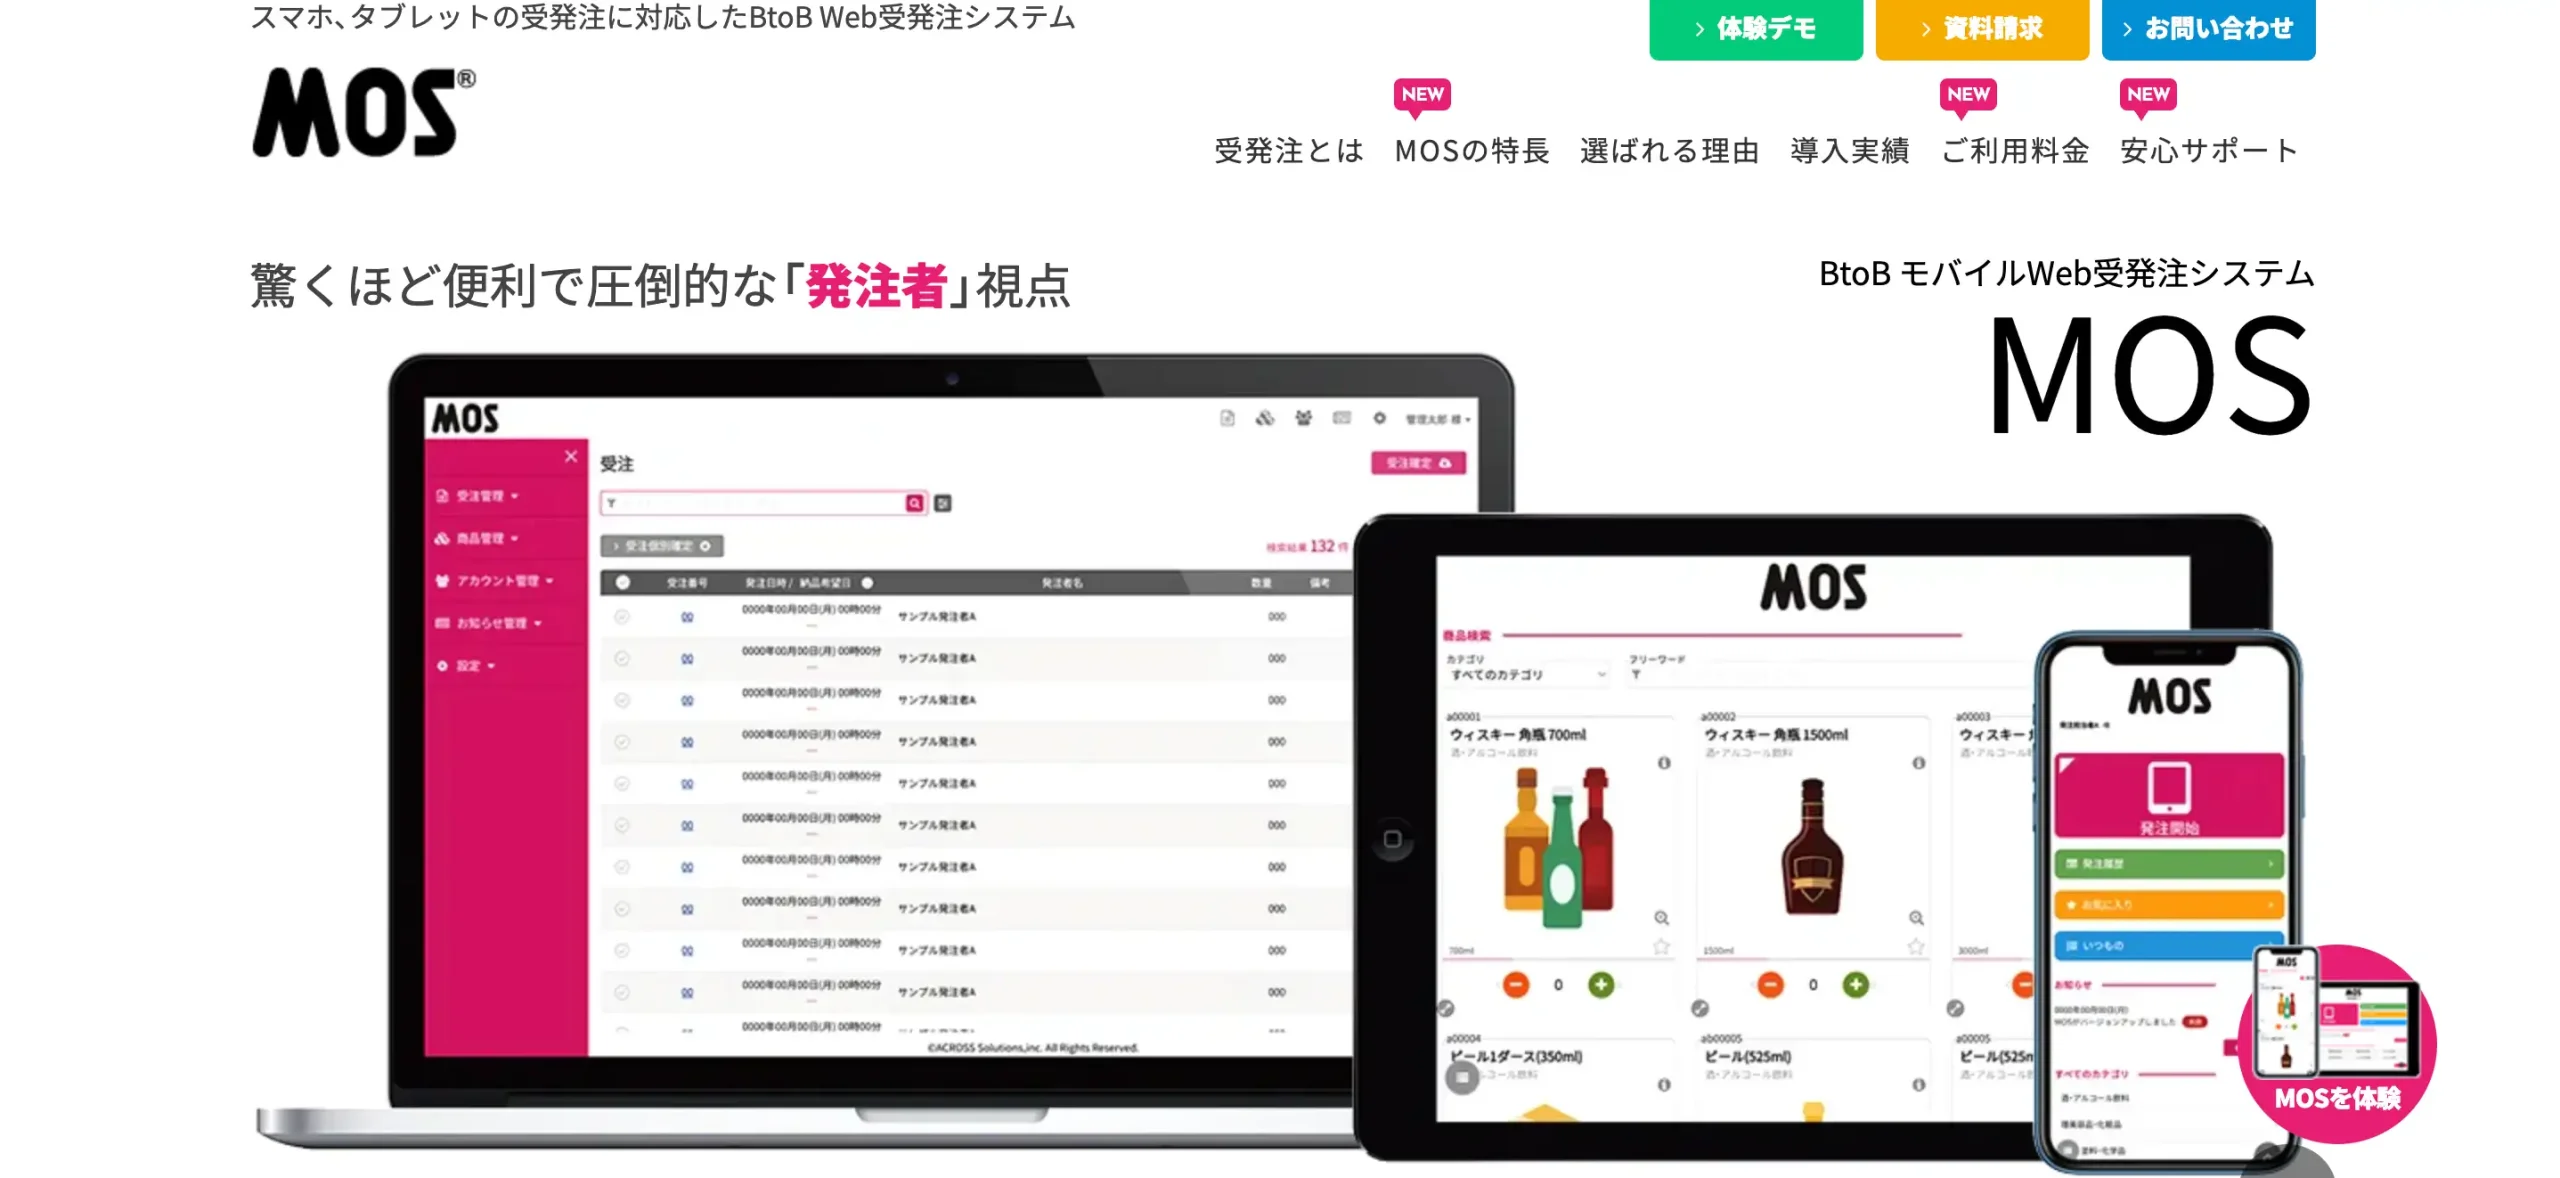Select all orders with the header checkbox

point(624,582)
